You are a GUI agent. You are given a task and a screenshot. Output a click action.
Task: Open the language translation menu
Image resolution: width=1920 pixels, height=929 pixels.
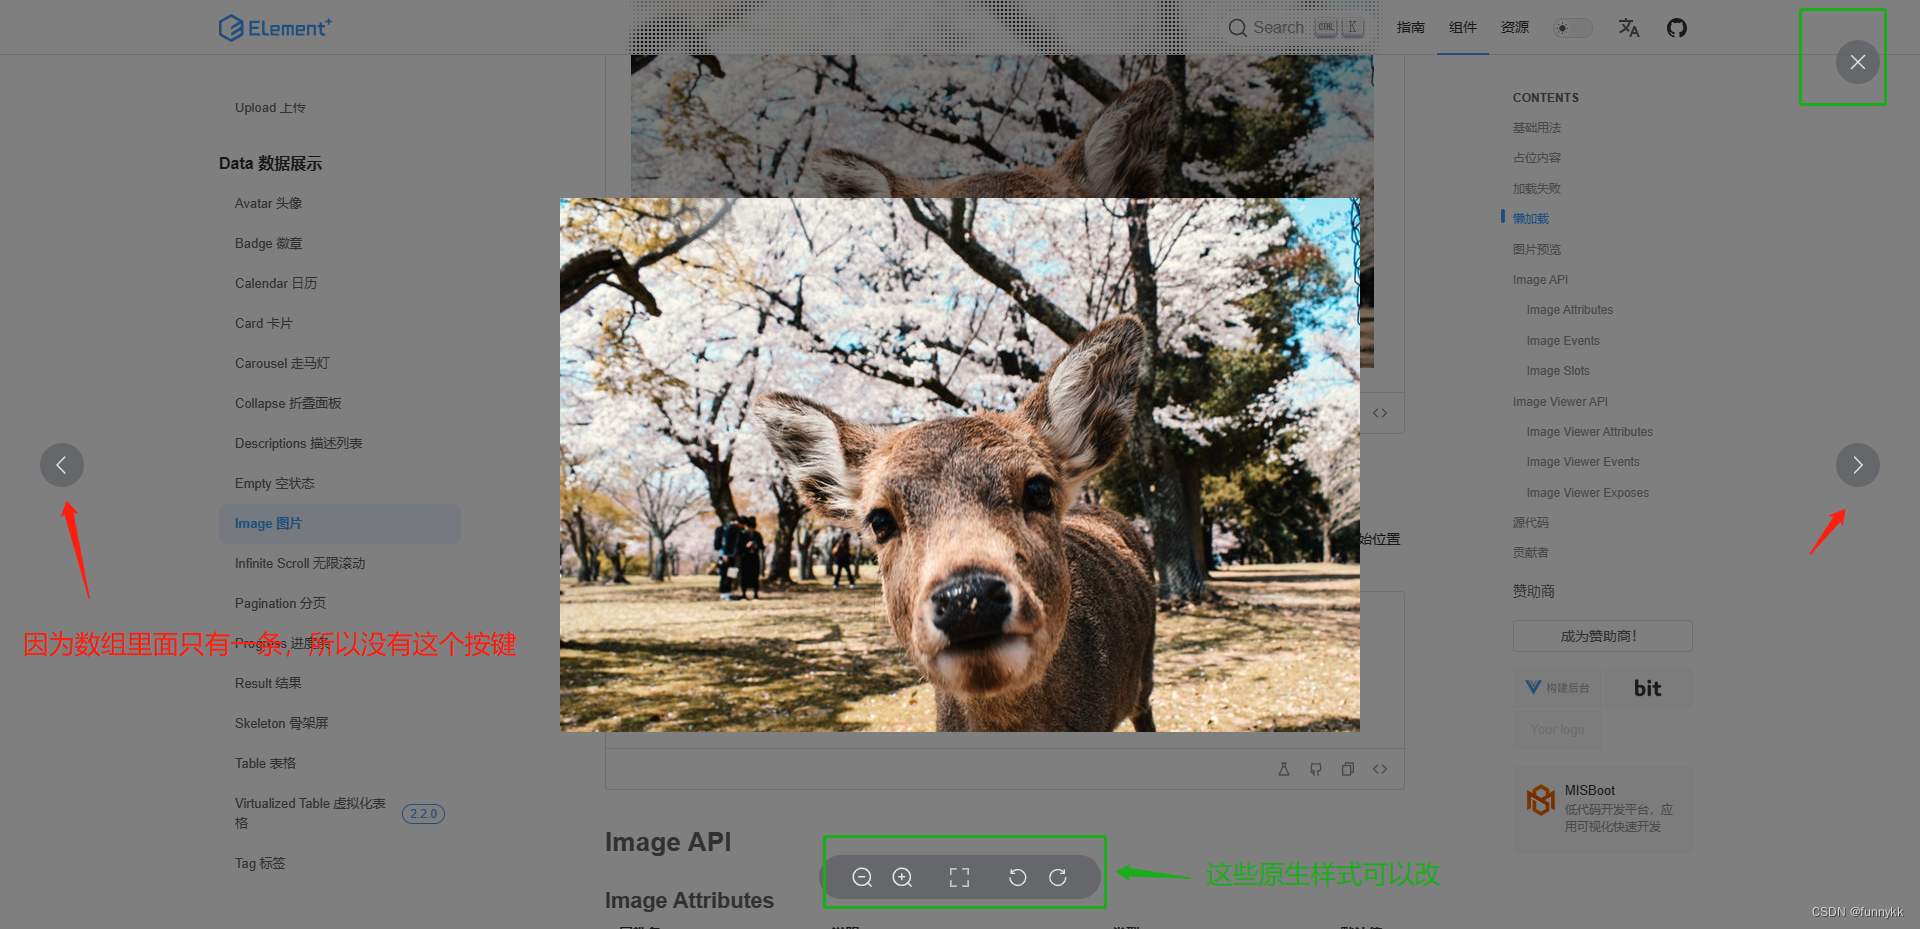point(1629,28)
